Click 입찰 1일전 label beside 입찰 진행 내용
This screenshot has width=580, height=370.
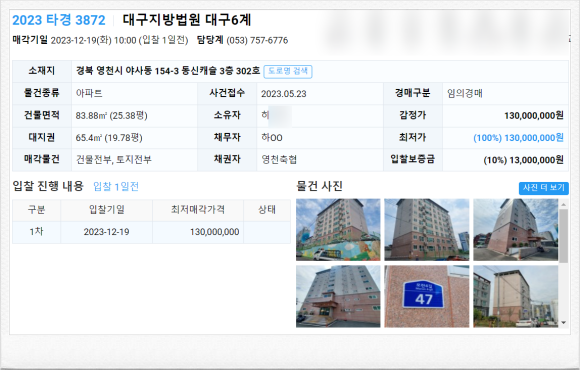pos(116,186)
